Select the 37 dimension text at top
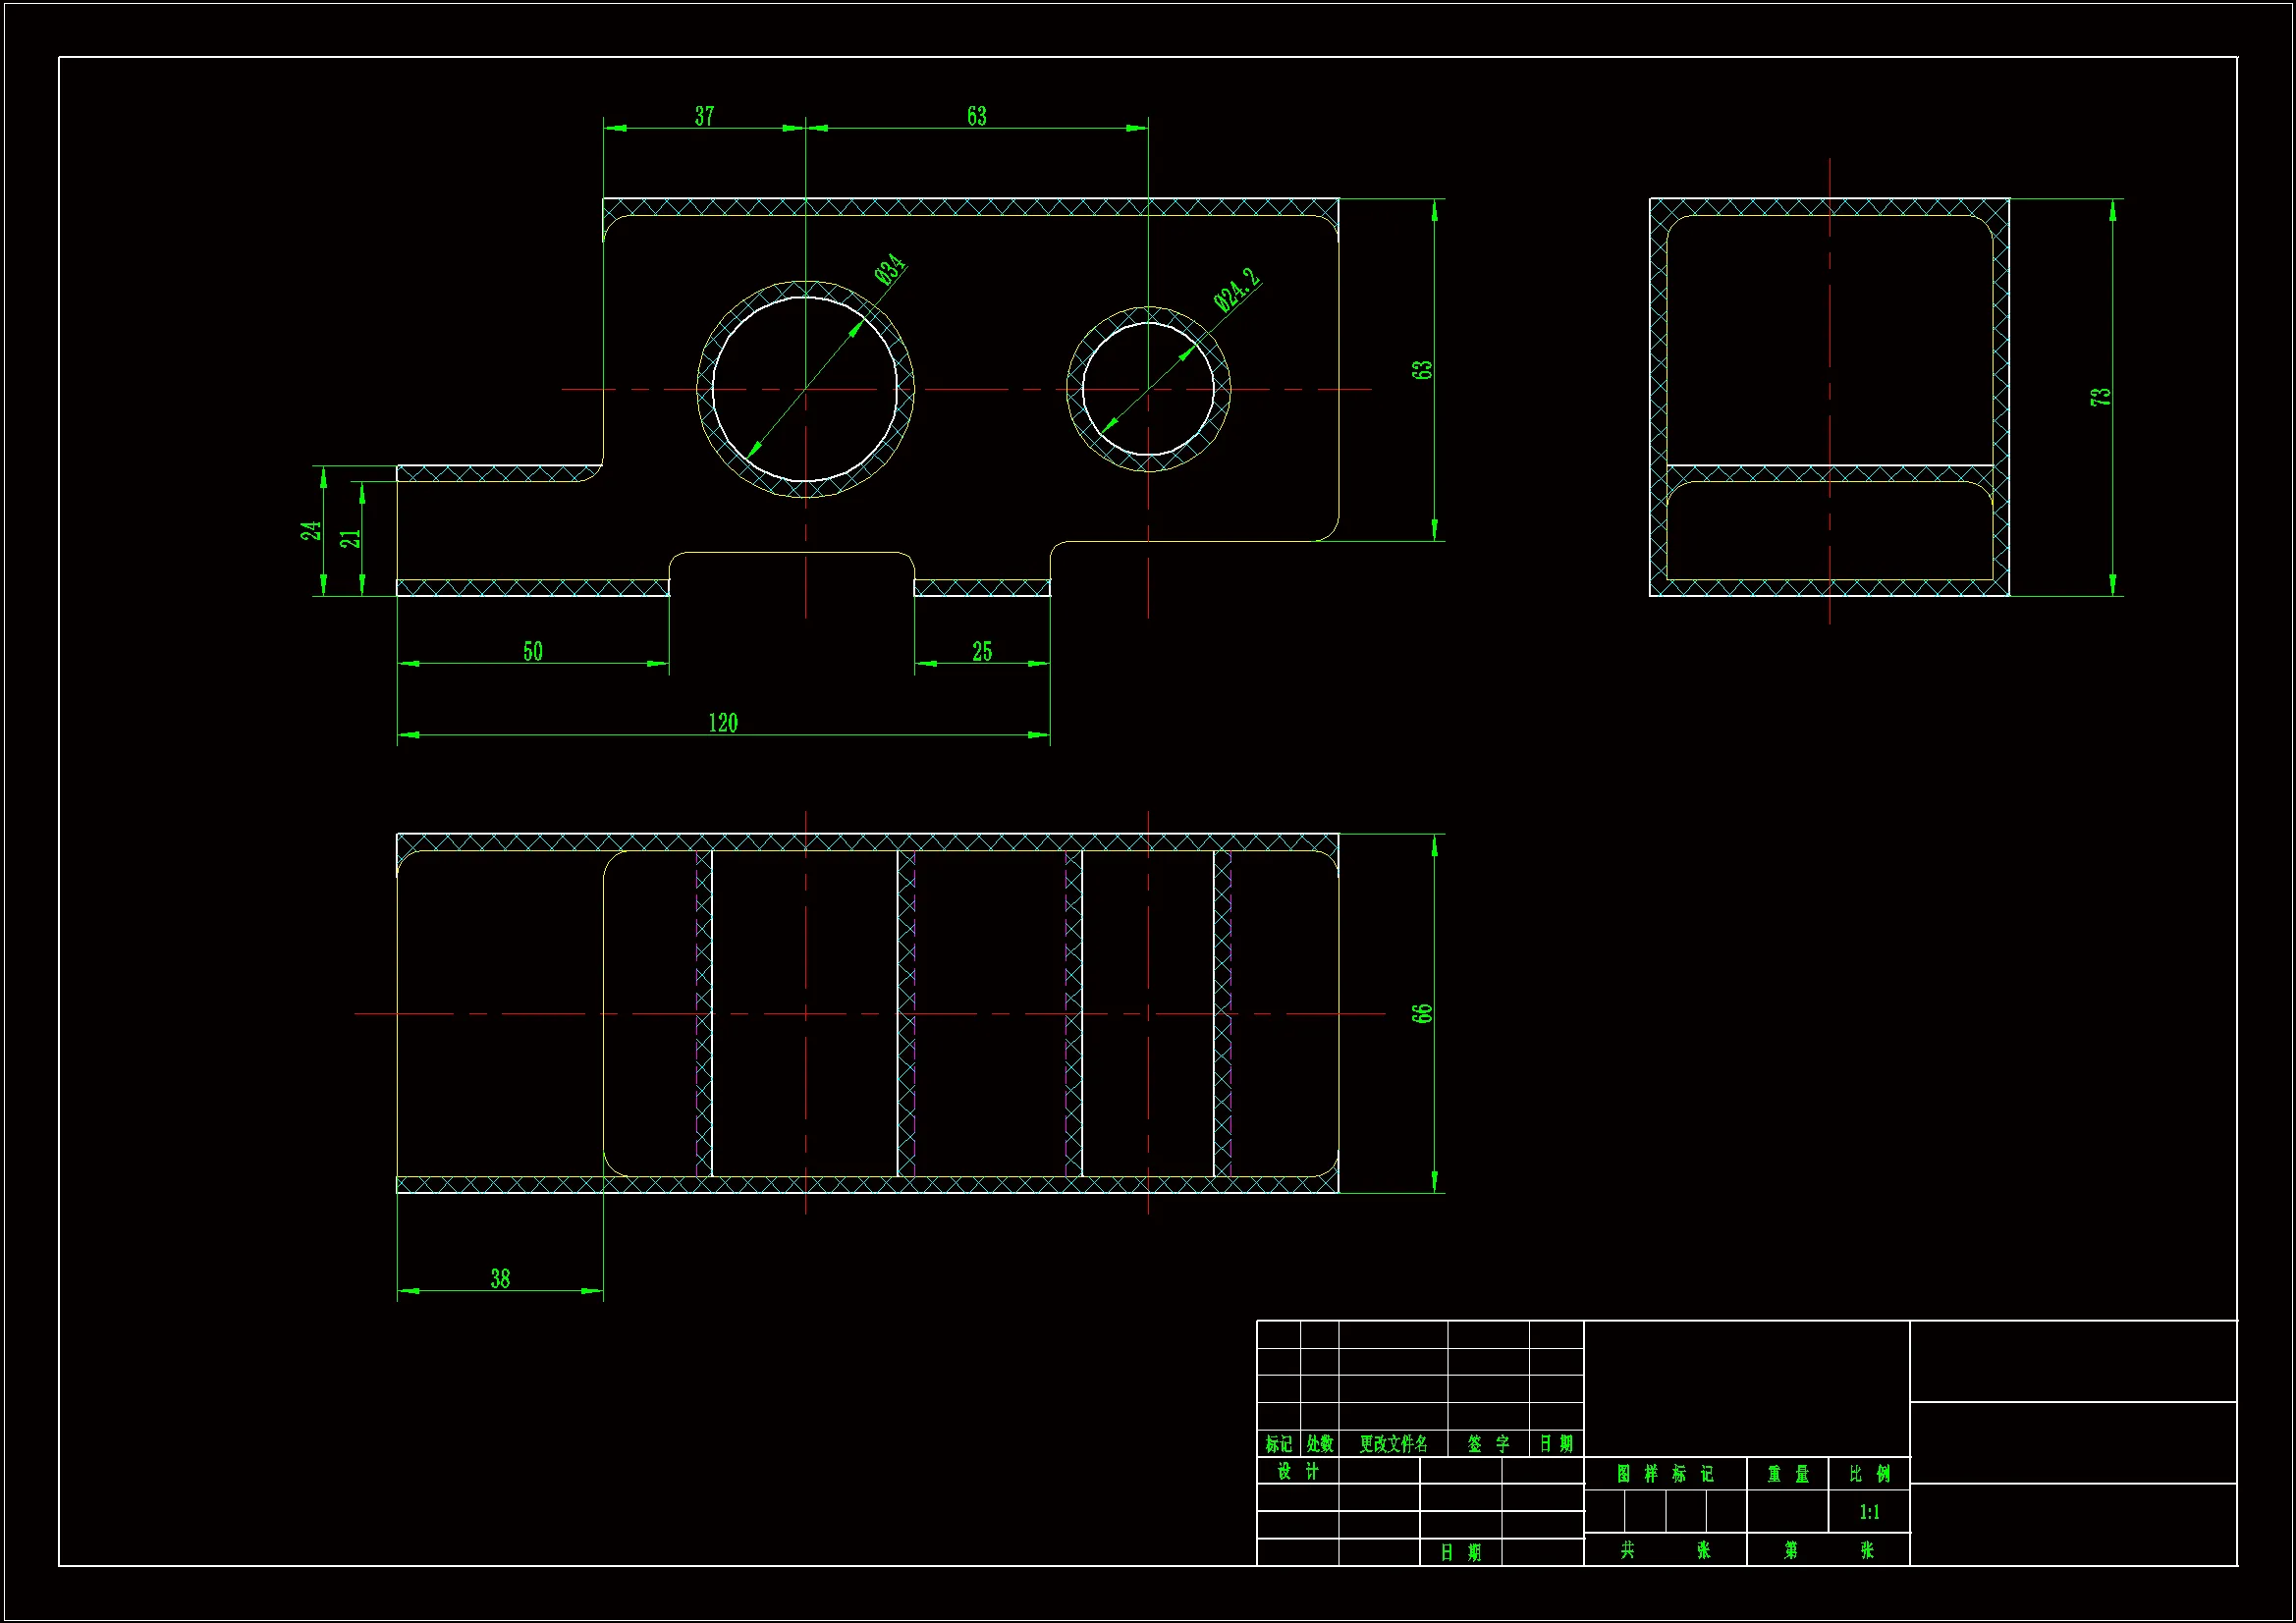This screenshot has height=1623, width=2296. (704, 117)
